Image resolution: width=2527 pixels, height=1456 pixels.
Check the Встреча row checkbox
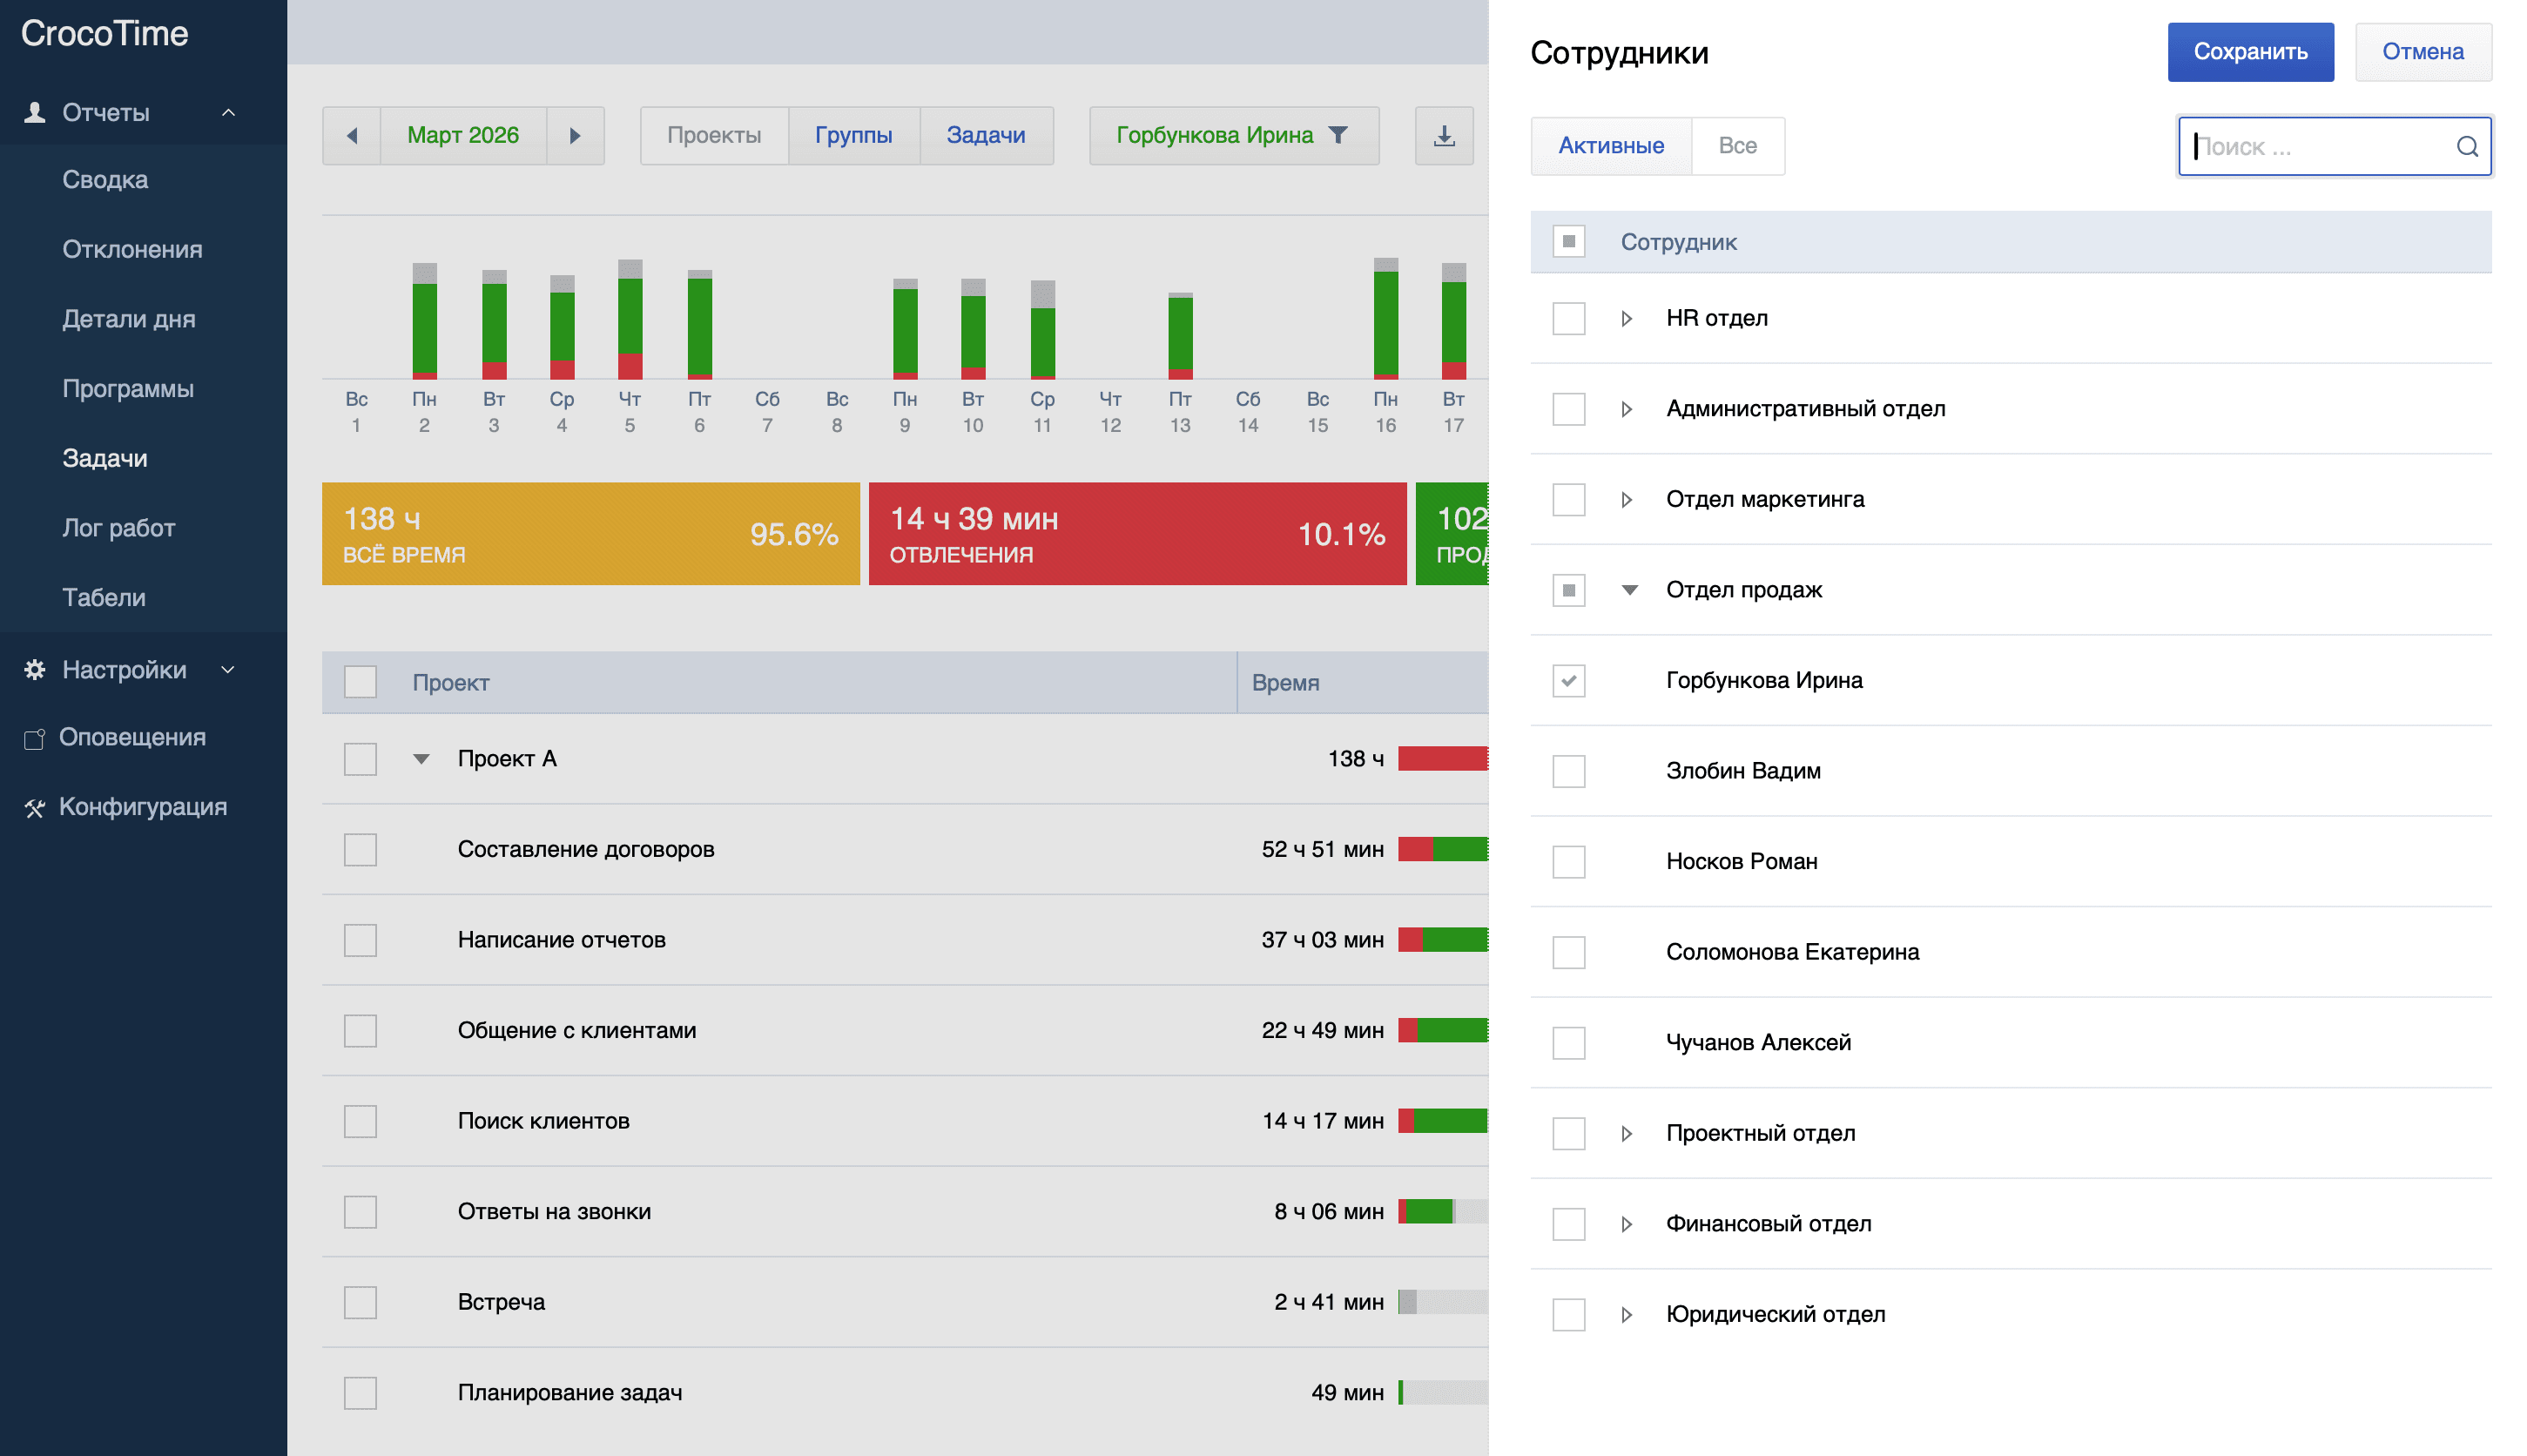point(360,1302)
